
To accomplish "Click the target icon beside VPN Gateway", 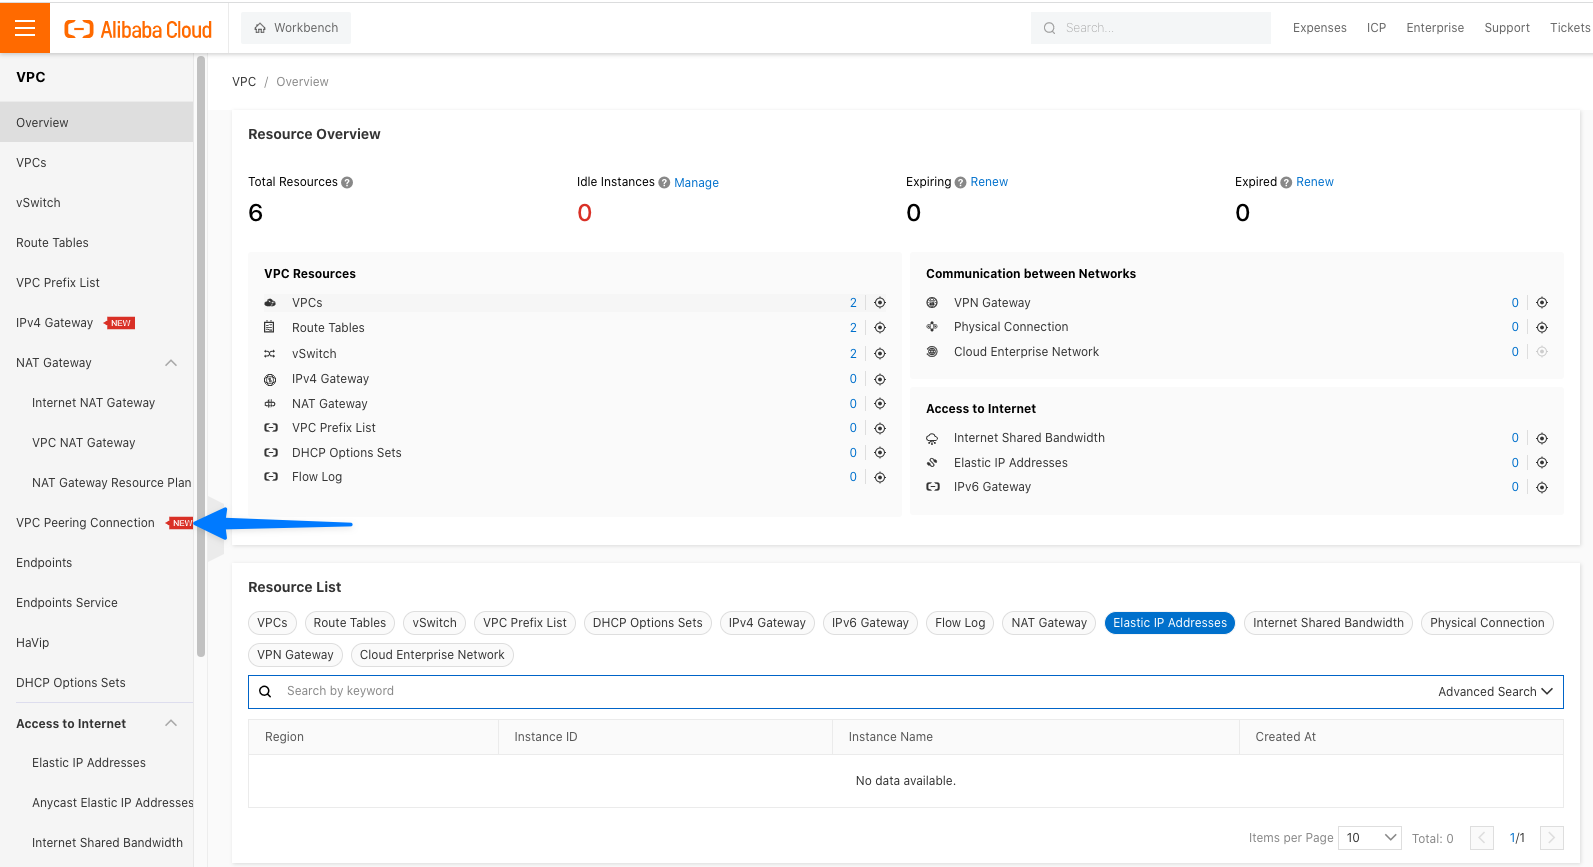I will 1542,303.
